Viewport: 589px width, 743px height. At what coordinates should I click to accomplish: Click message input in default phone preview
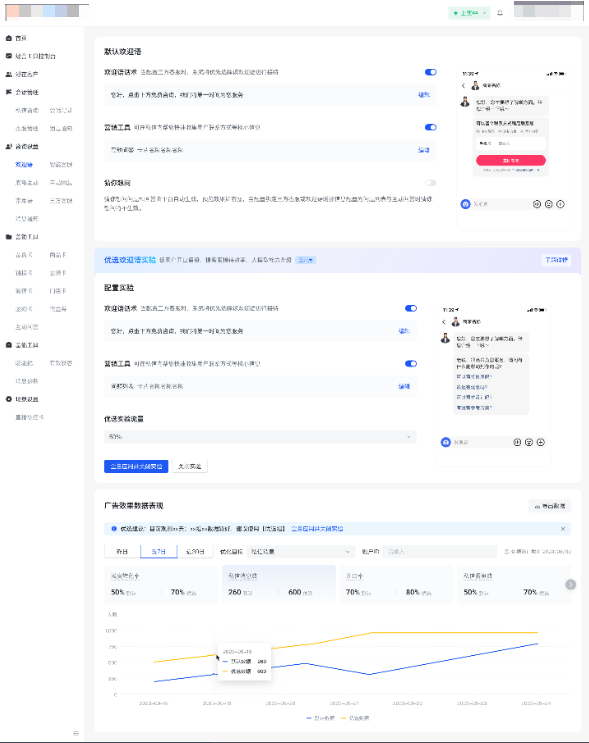click(501, 204)
